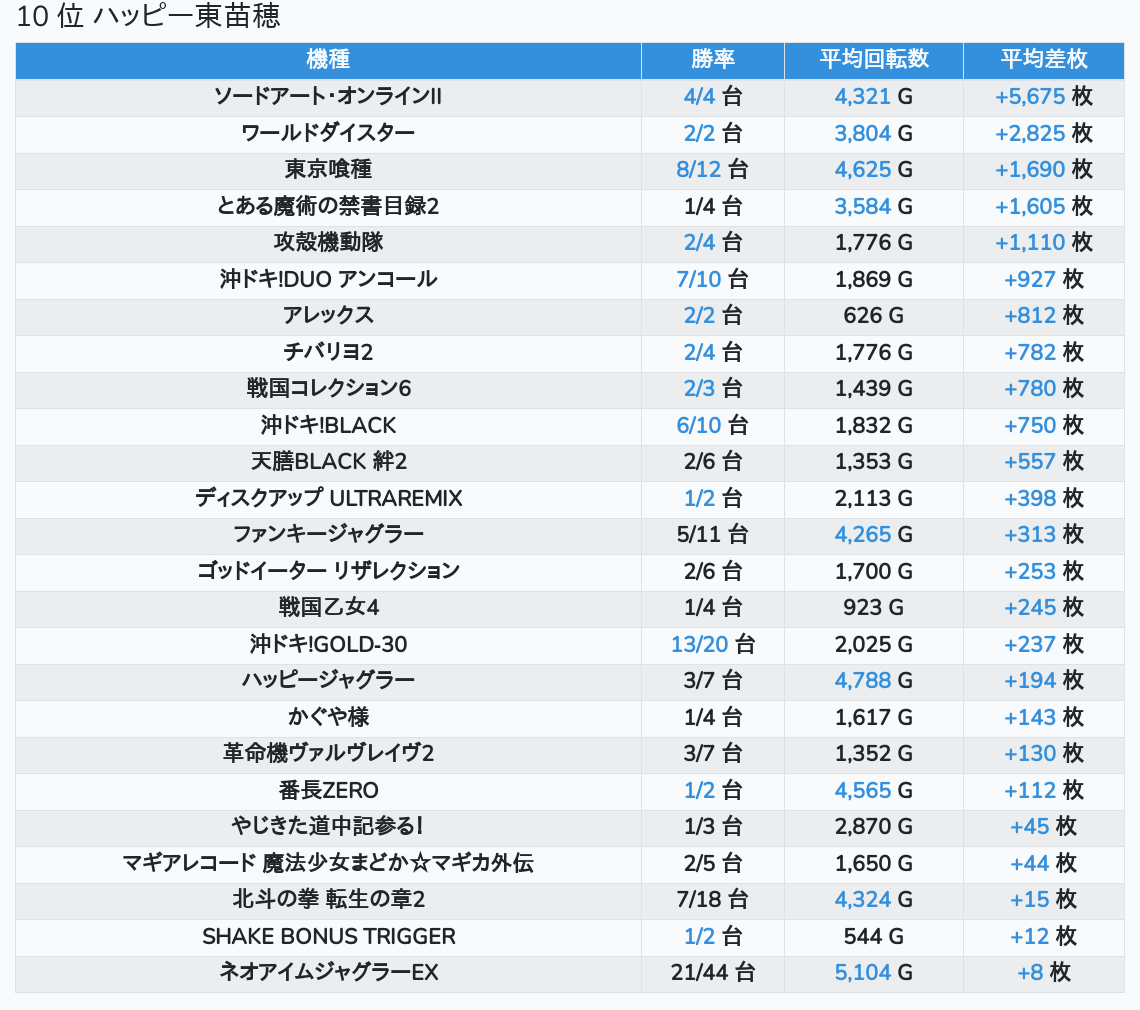
Task: Select the 1,869 G cell
Action: tap(874, 279)
